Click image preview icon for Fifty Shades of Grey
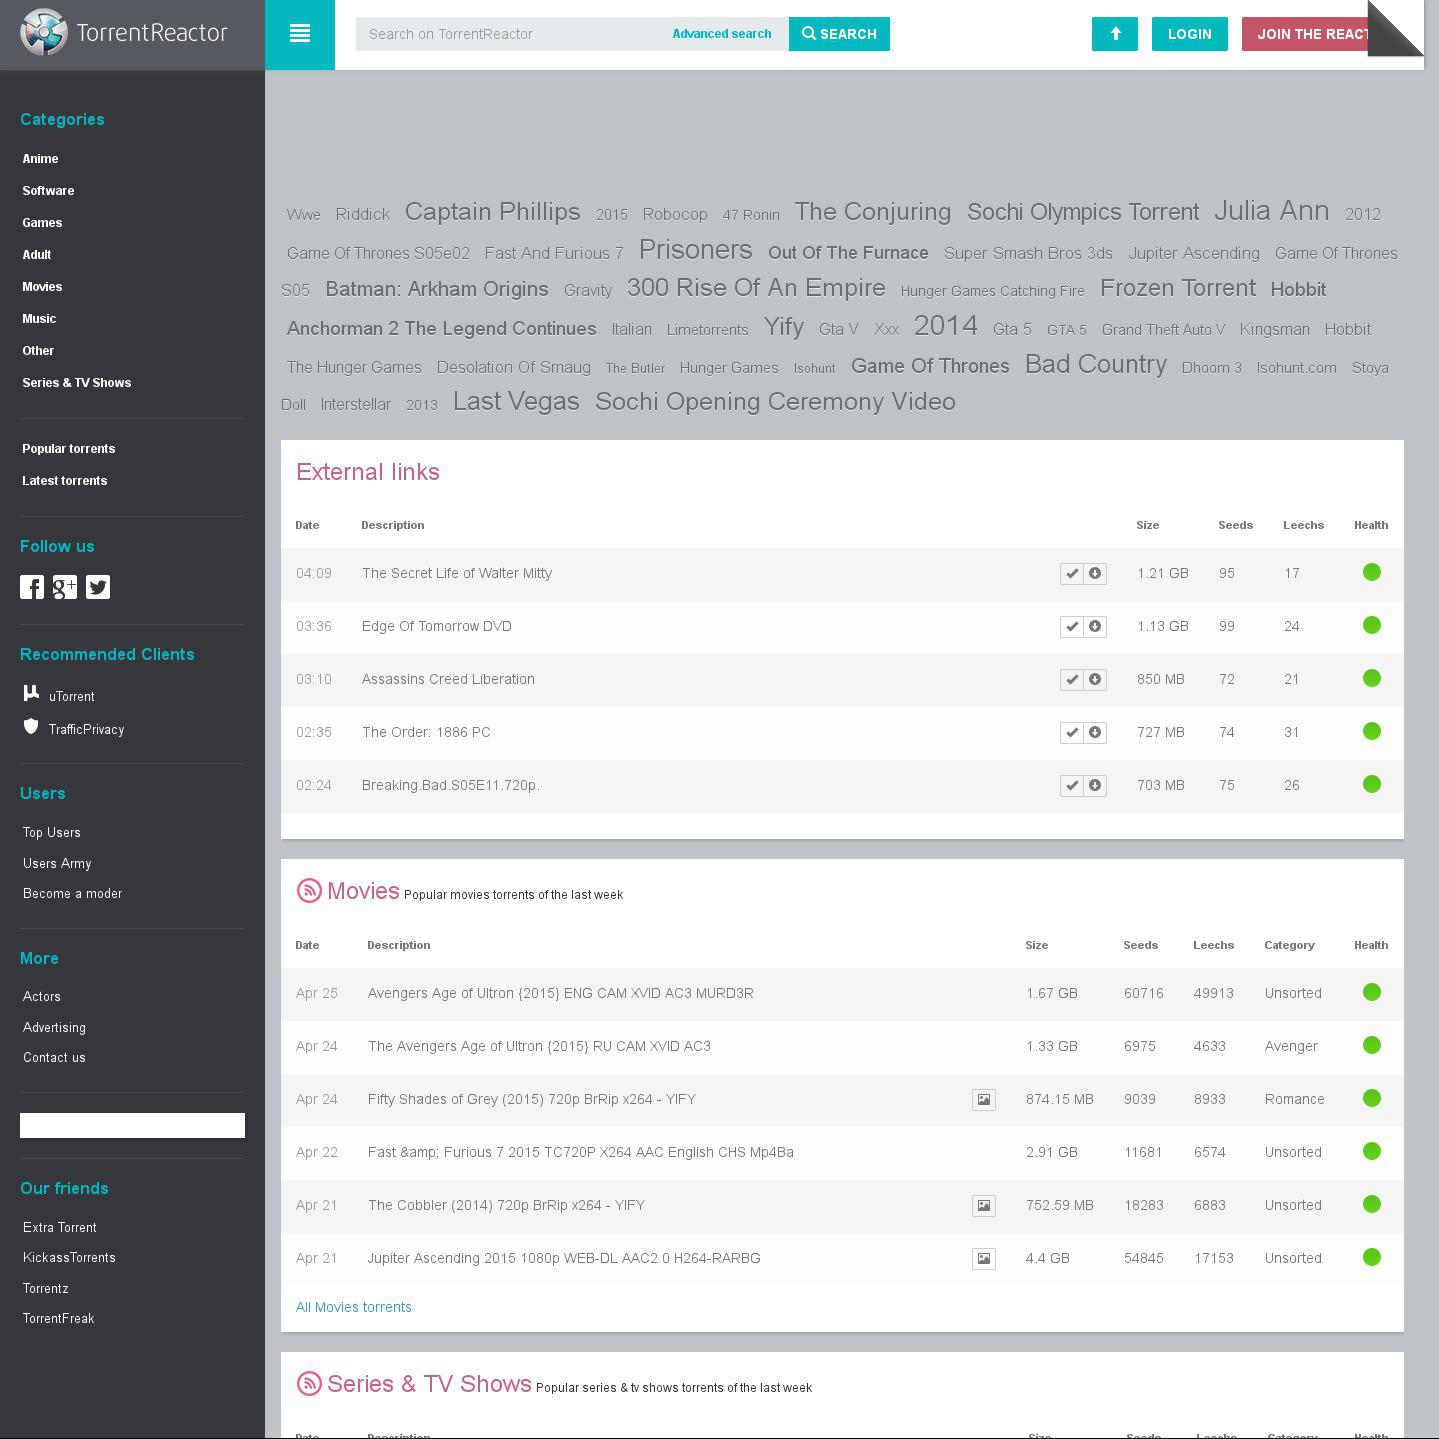The image size is (1439, 1439). pyautogui.click(x=983, y=1100)
